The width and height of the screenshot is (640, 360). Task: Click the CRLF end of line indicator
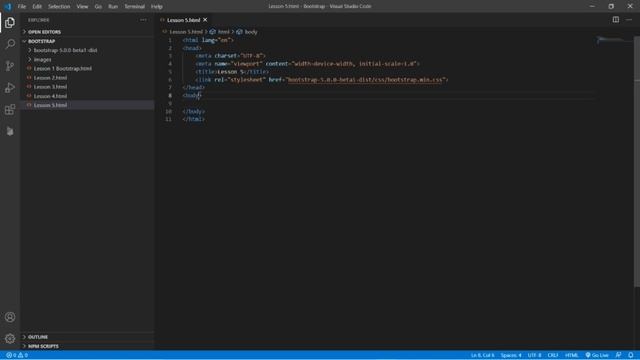pos(553,355)
